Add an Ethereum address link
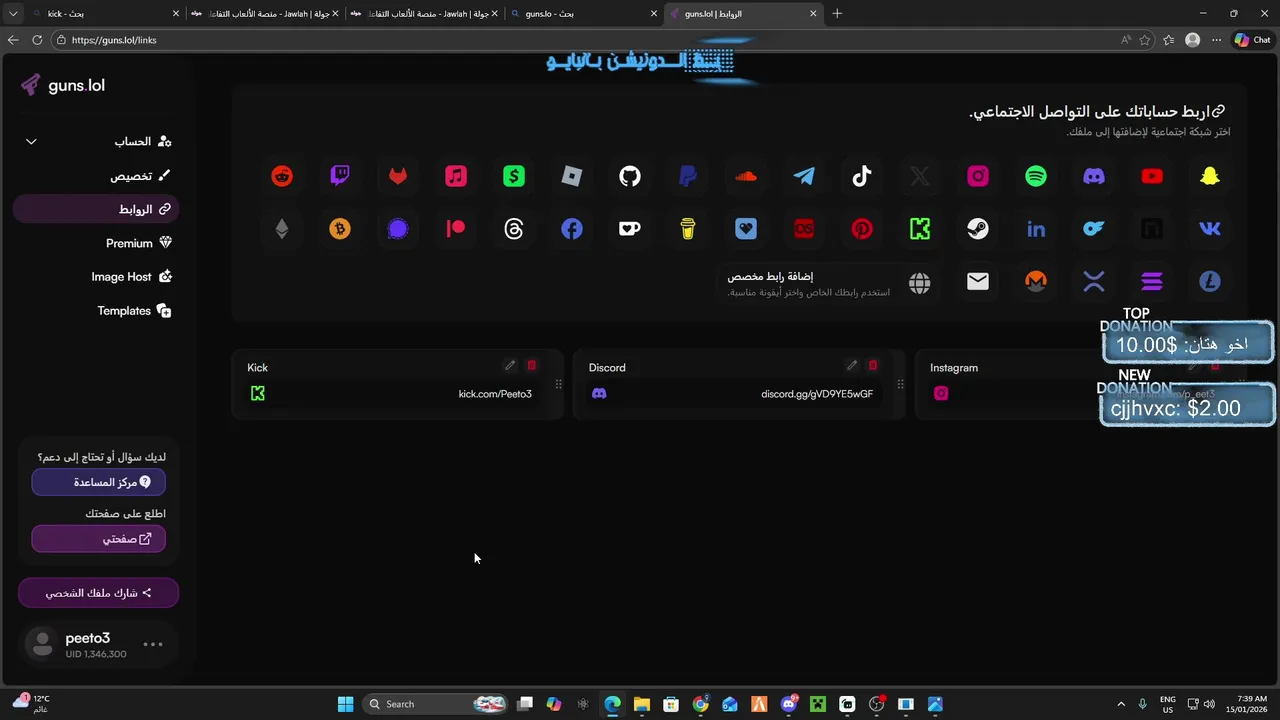This screenshot has width=1280, height=720. coord(282,229)
